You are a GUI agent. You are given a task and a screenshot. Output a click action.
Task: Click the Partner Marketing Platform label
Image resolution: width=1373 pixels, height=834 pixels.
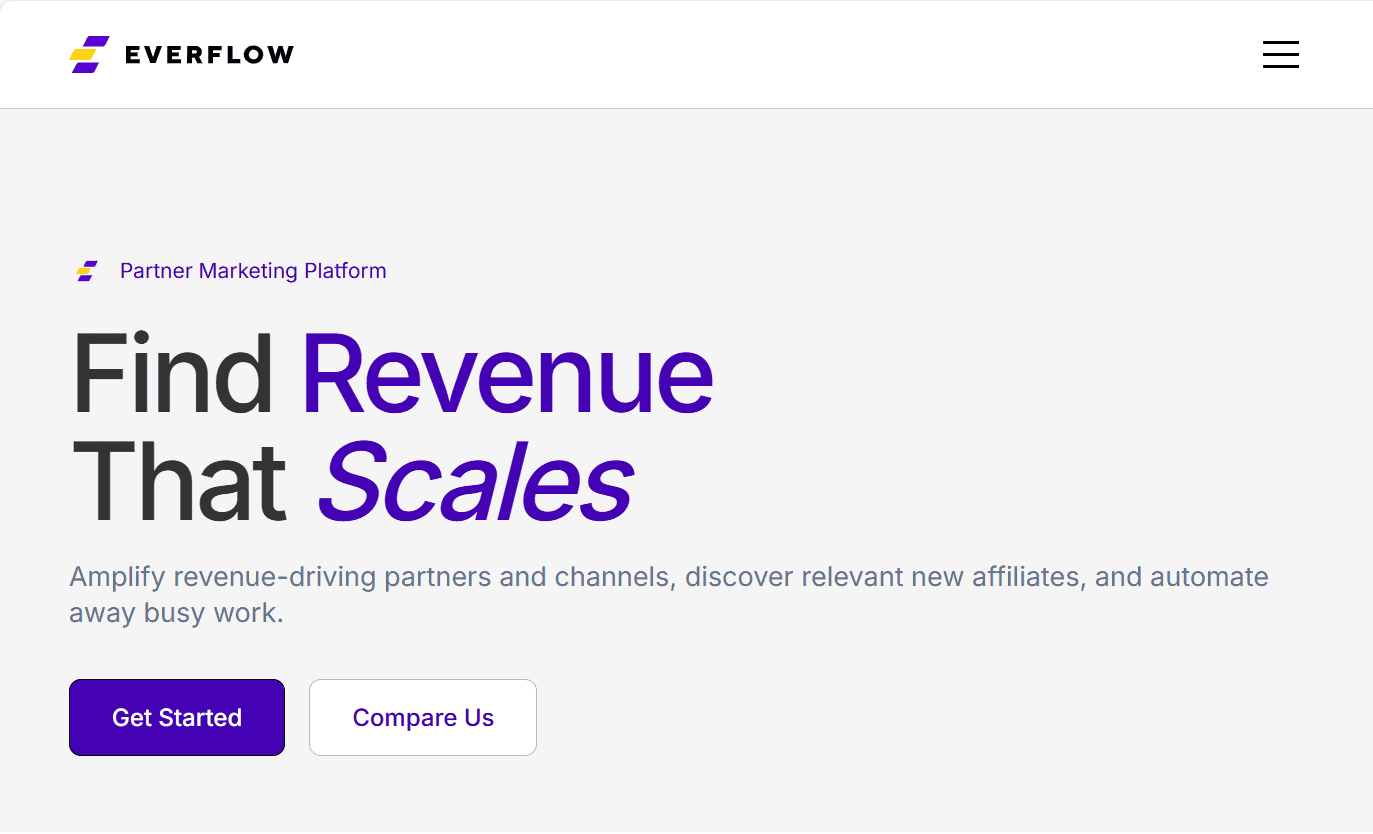(253, 271)
